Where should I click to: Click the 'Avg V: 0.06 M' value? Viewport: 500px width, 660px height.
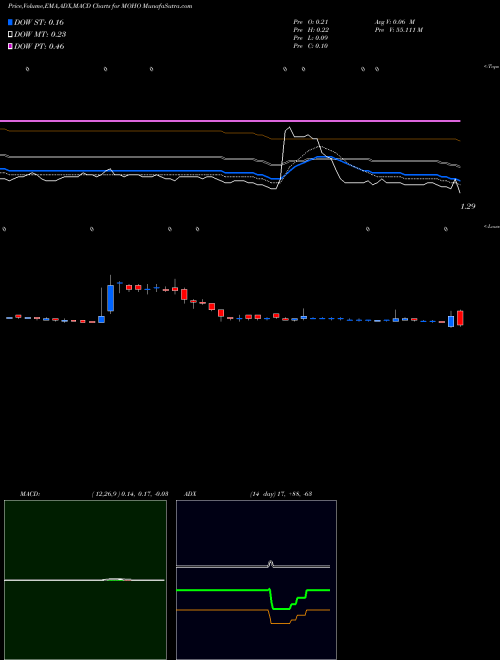pyautogui.click(x=395, y=22)
